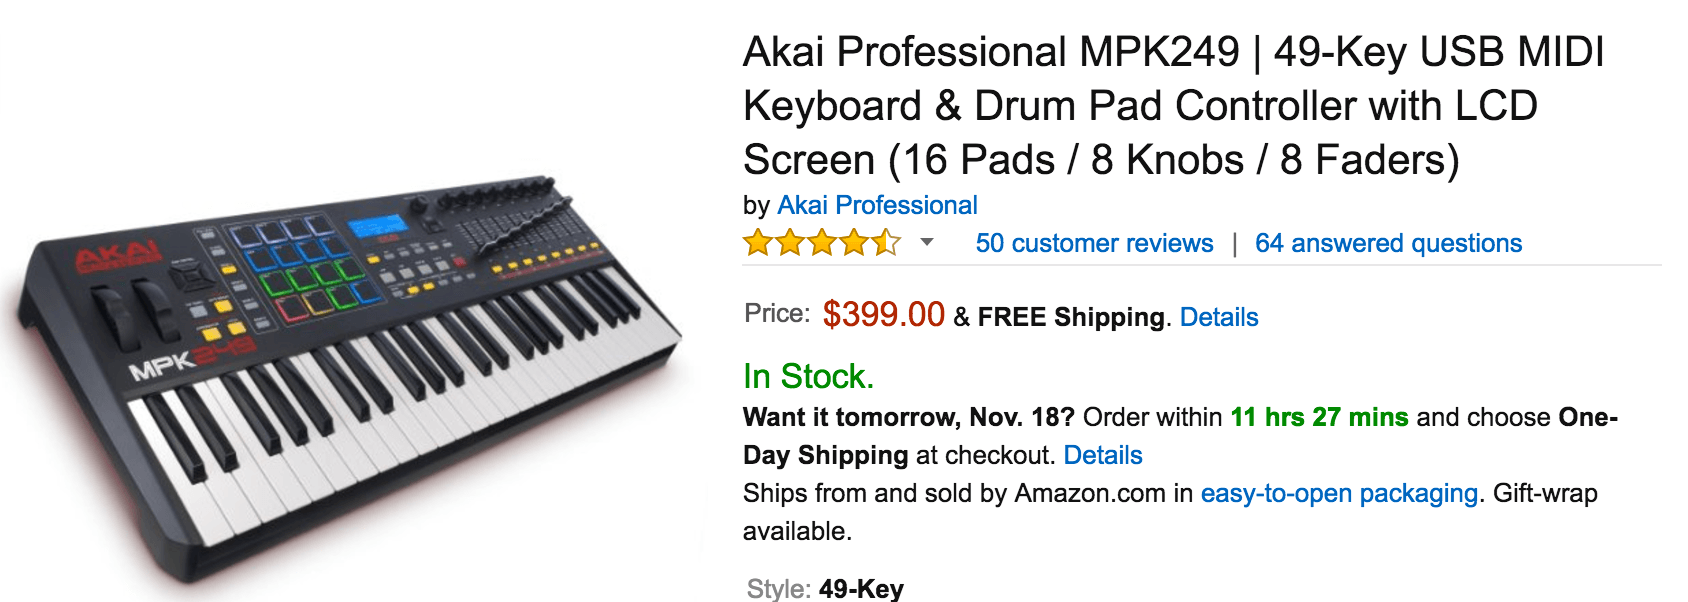This screenshot has width=1688, height=602.
Task: Click the orange star rating icons
Action: (821, 243)
